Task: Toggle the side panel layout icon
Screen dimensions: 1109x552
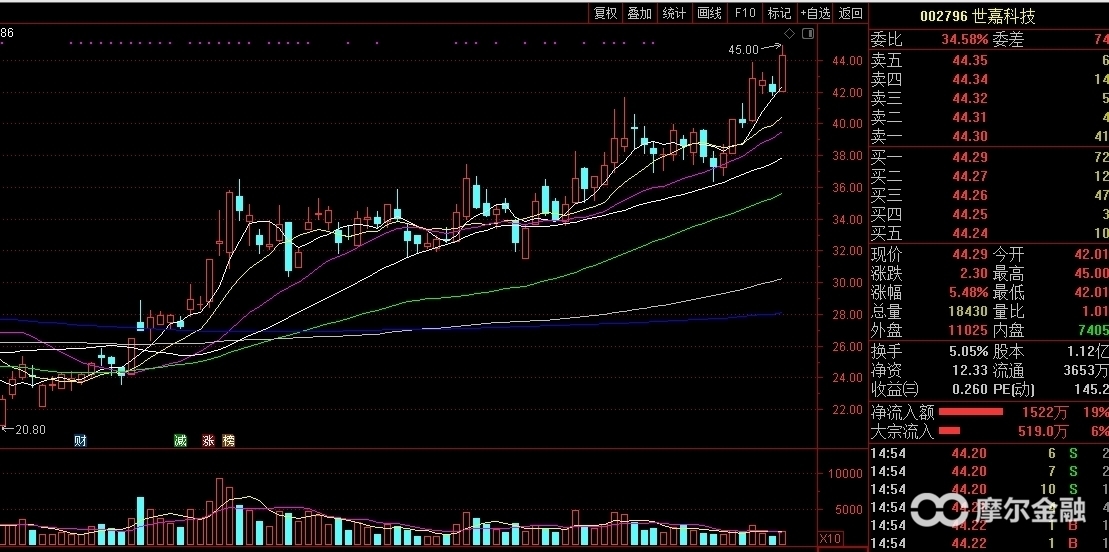Action: point(808,34)
